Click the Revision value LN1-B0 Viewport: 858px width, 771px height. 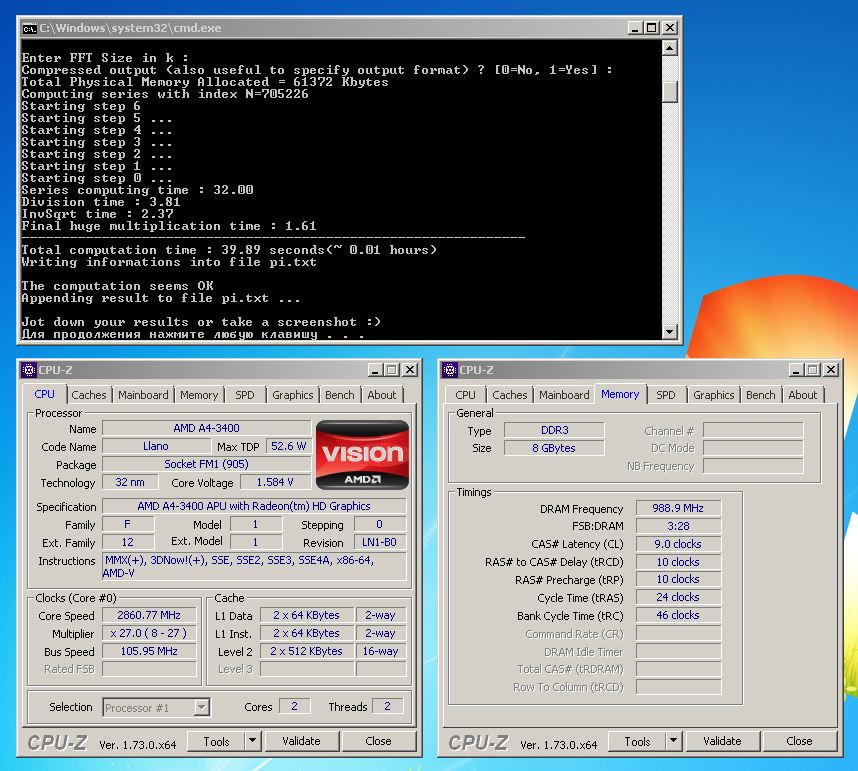379,542
